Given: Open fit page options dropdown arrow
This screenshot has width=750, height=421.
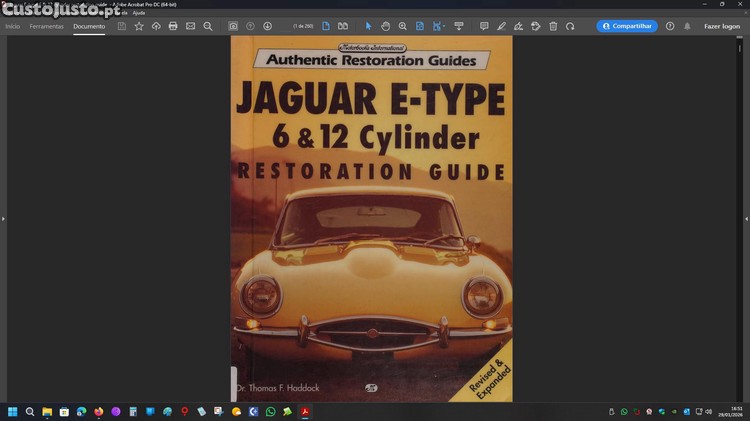Looking at the screenshot, I should (x=444, y=26).
